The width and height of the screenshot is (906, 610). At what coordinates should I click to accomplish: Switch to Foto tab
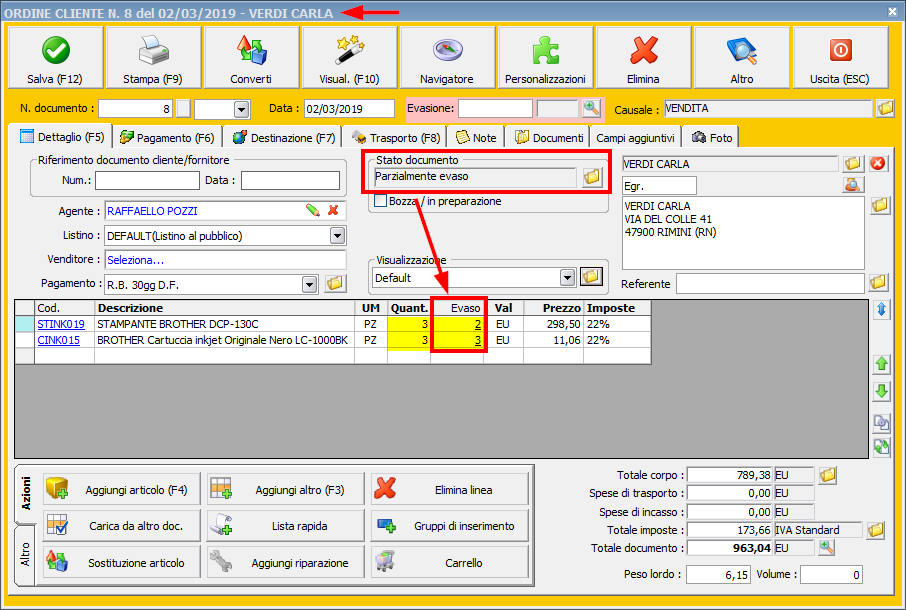(x=712, y=137)
